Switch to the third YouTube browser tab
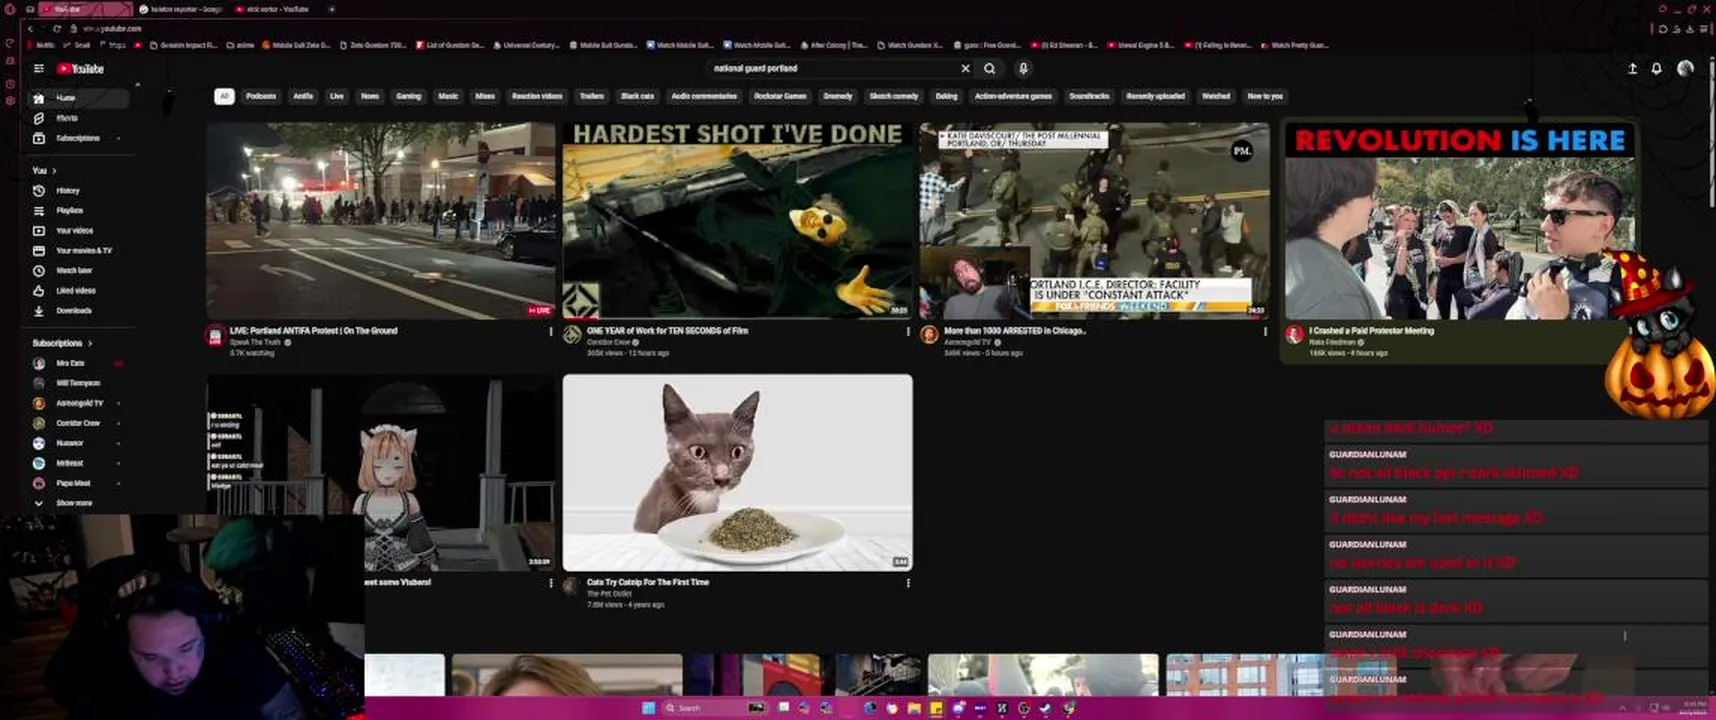Image resolution: width=1716 pixels, height=720 pixels. pos(275,9)
